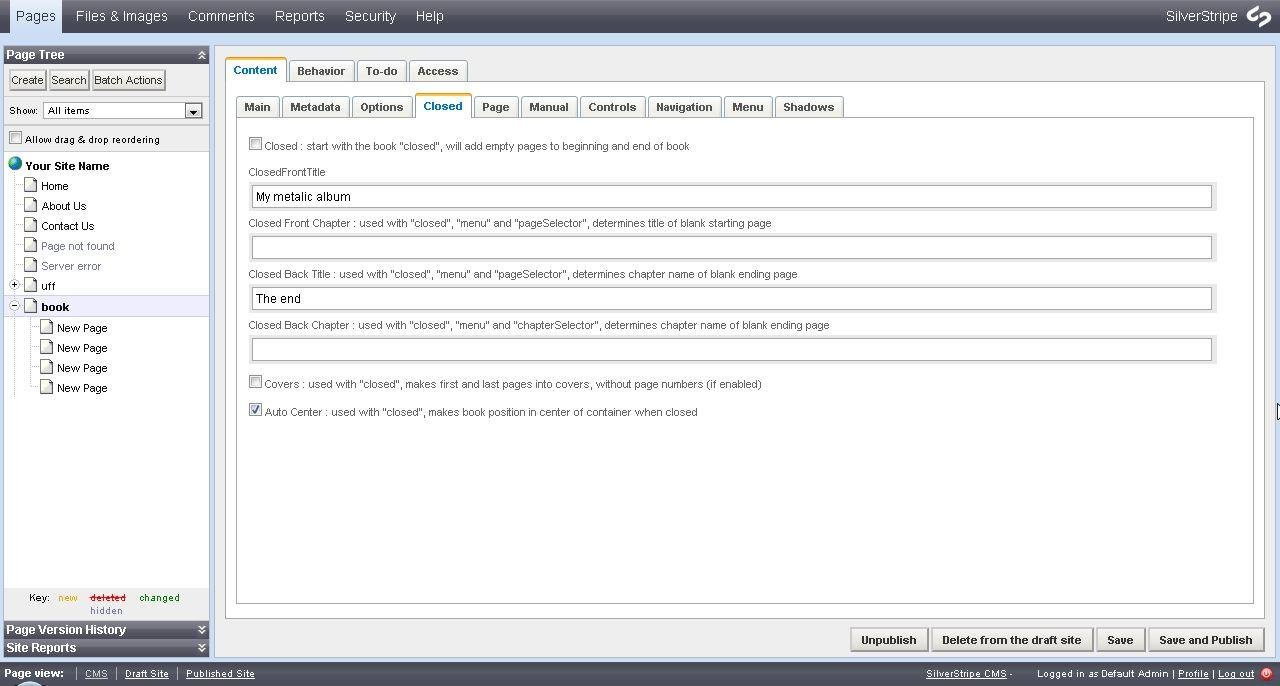Open the Show All items dropdown
1280x686 pixels.
(192, 110)
